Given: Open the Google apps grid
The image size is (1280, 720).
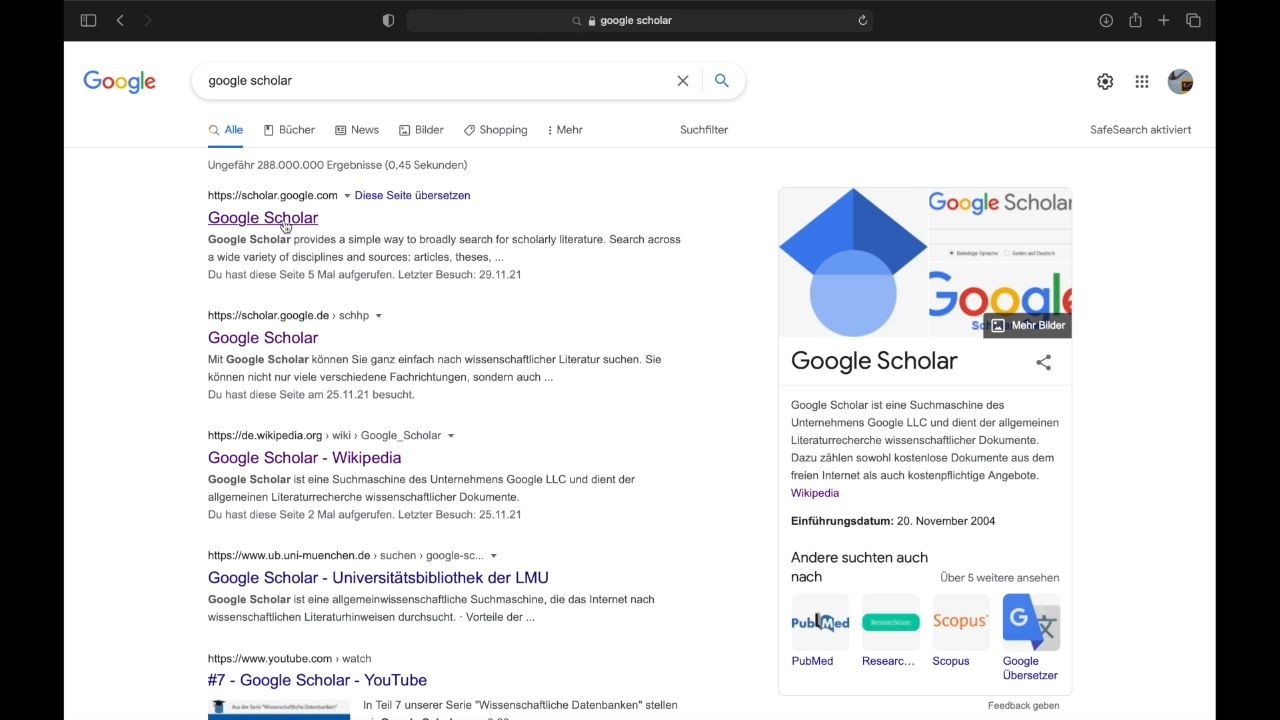Looking at the screenshot, I should point(1142,82).
